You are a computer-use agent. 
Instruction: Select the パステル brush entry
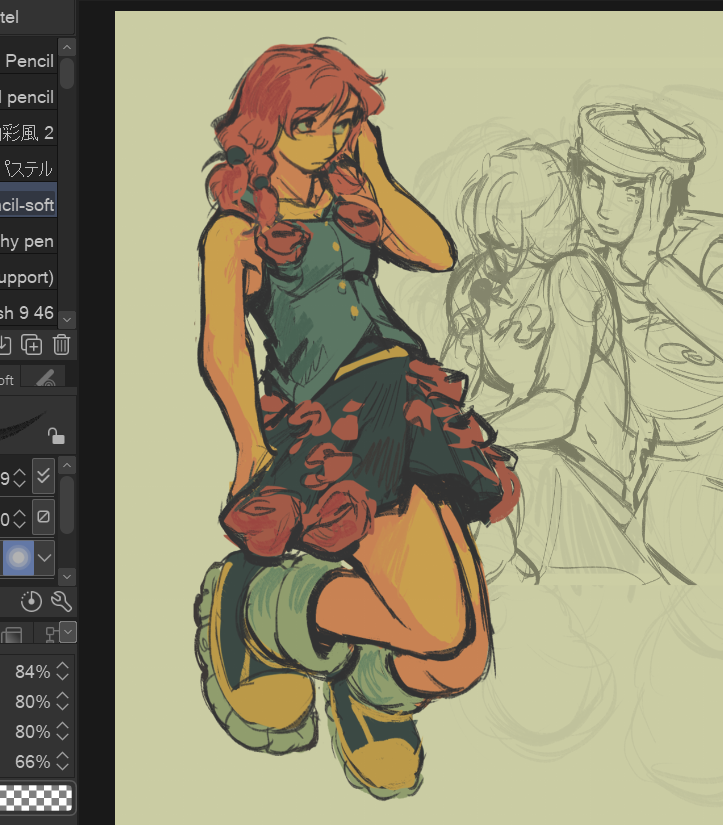click(x=28, y=169)
